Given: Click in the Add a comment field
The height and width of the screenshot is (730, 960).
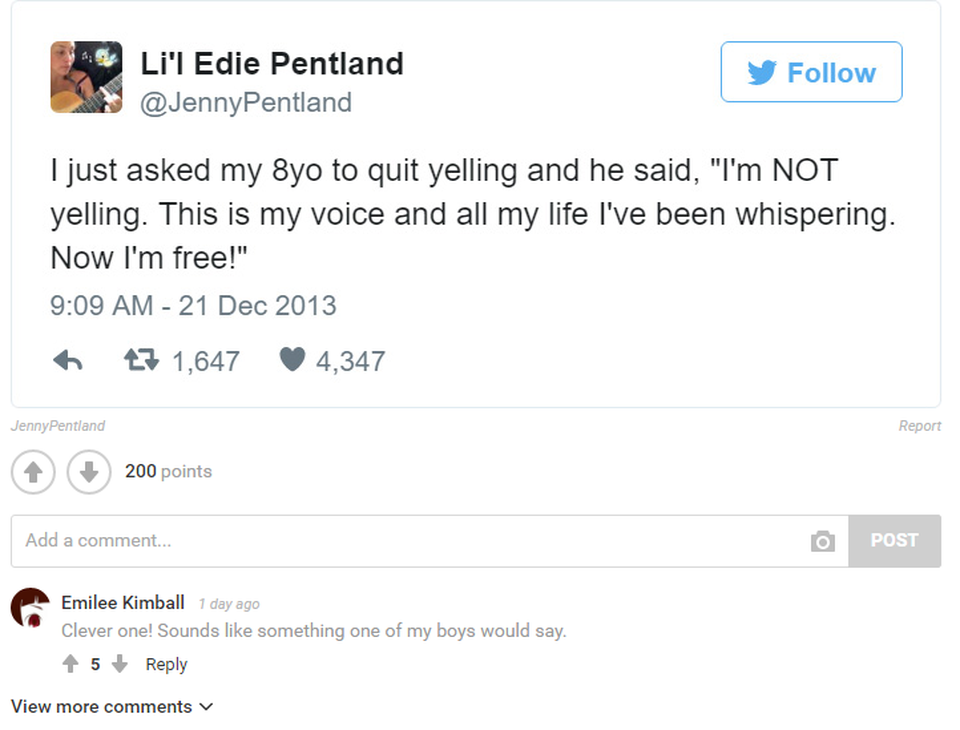Looking at the screenshot, I should pos(400,541).
